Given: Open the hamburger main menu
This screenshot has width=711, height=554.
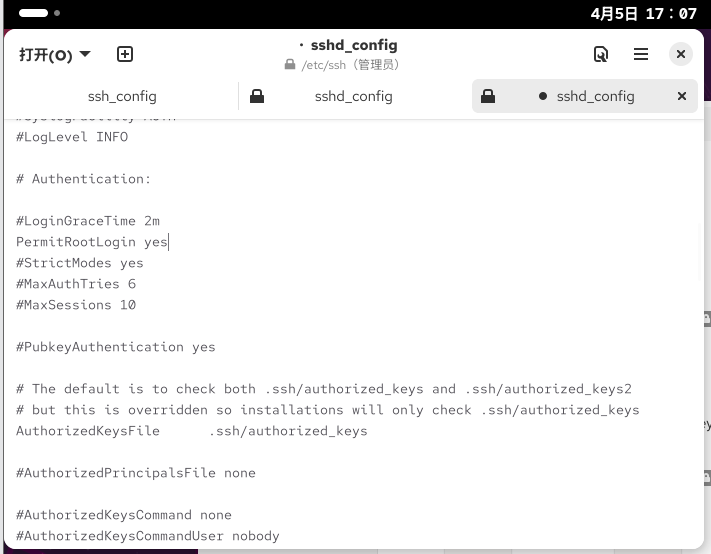Looking at the screenshot, I should tap(641, 54).
